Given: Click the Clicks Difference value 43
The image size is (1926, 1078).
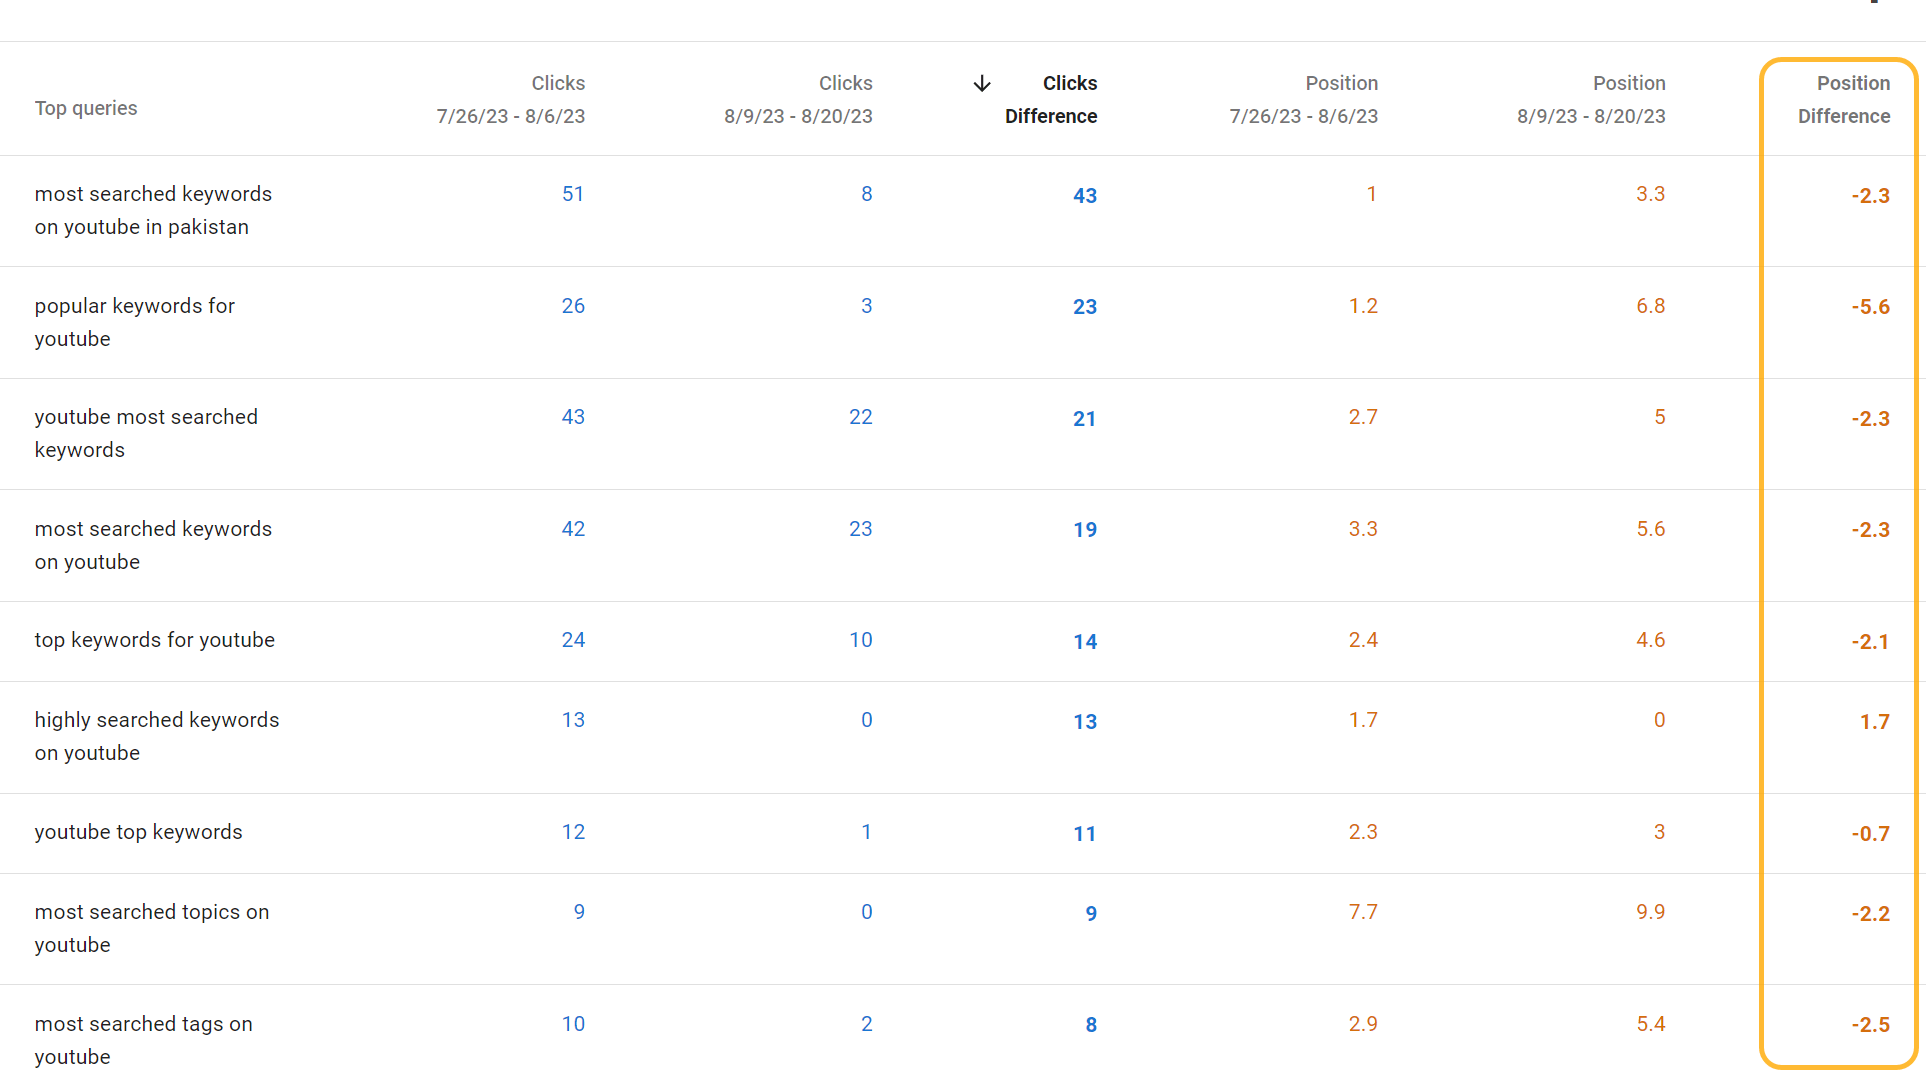Looking at the screenshot, I should [x=1085, y=196].
